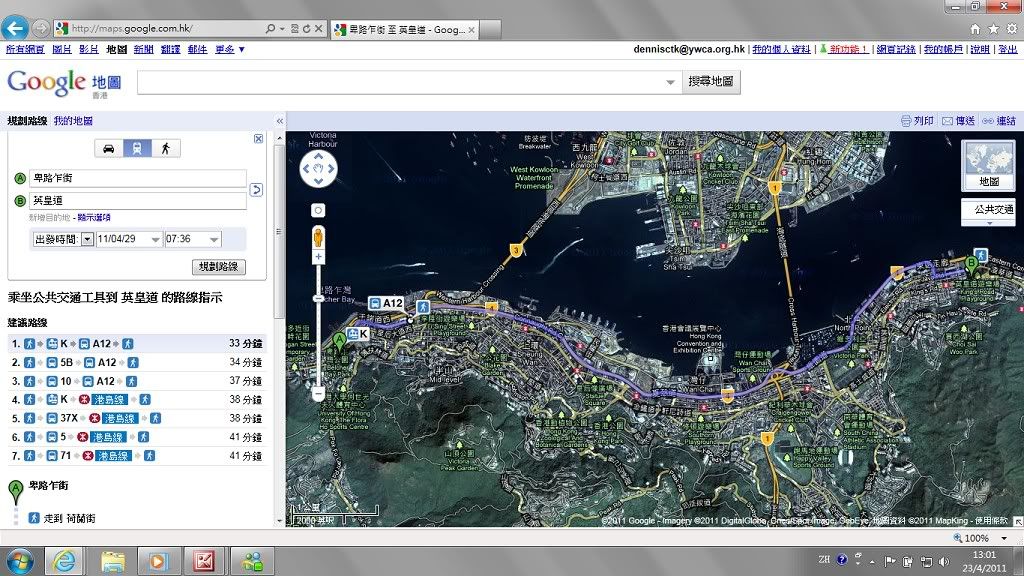1024x576 pixels.
Task: Click the 搜尋地圖 button
Action: (x=711, y=82)
